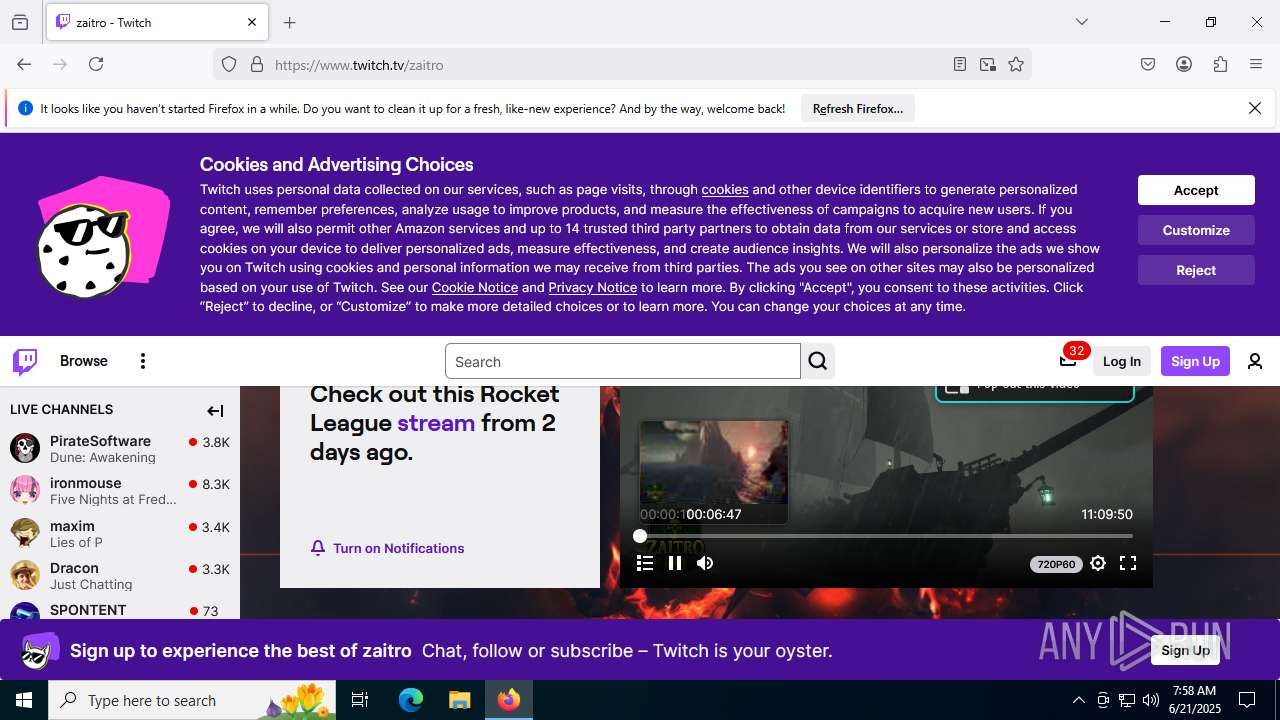This screenshot has width=1280, height=720.
Task: Focus the Twitch Search field
Action: point(622,361)
